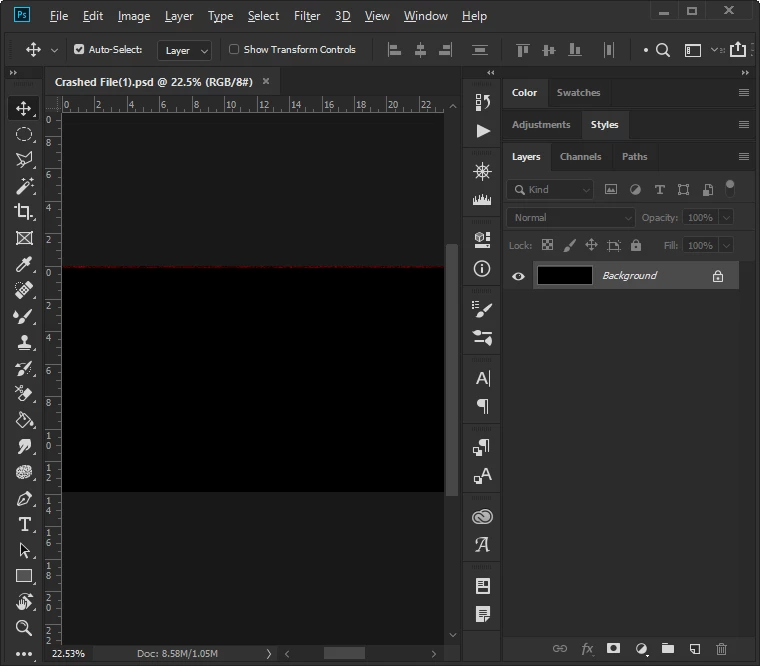Open the Info panel icon

(482, 269)
